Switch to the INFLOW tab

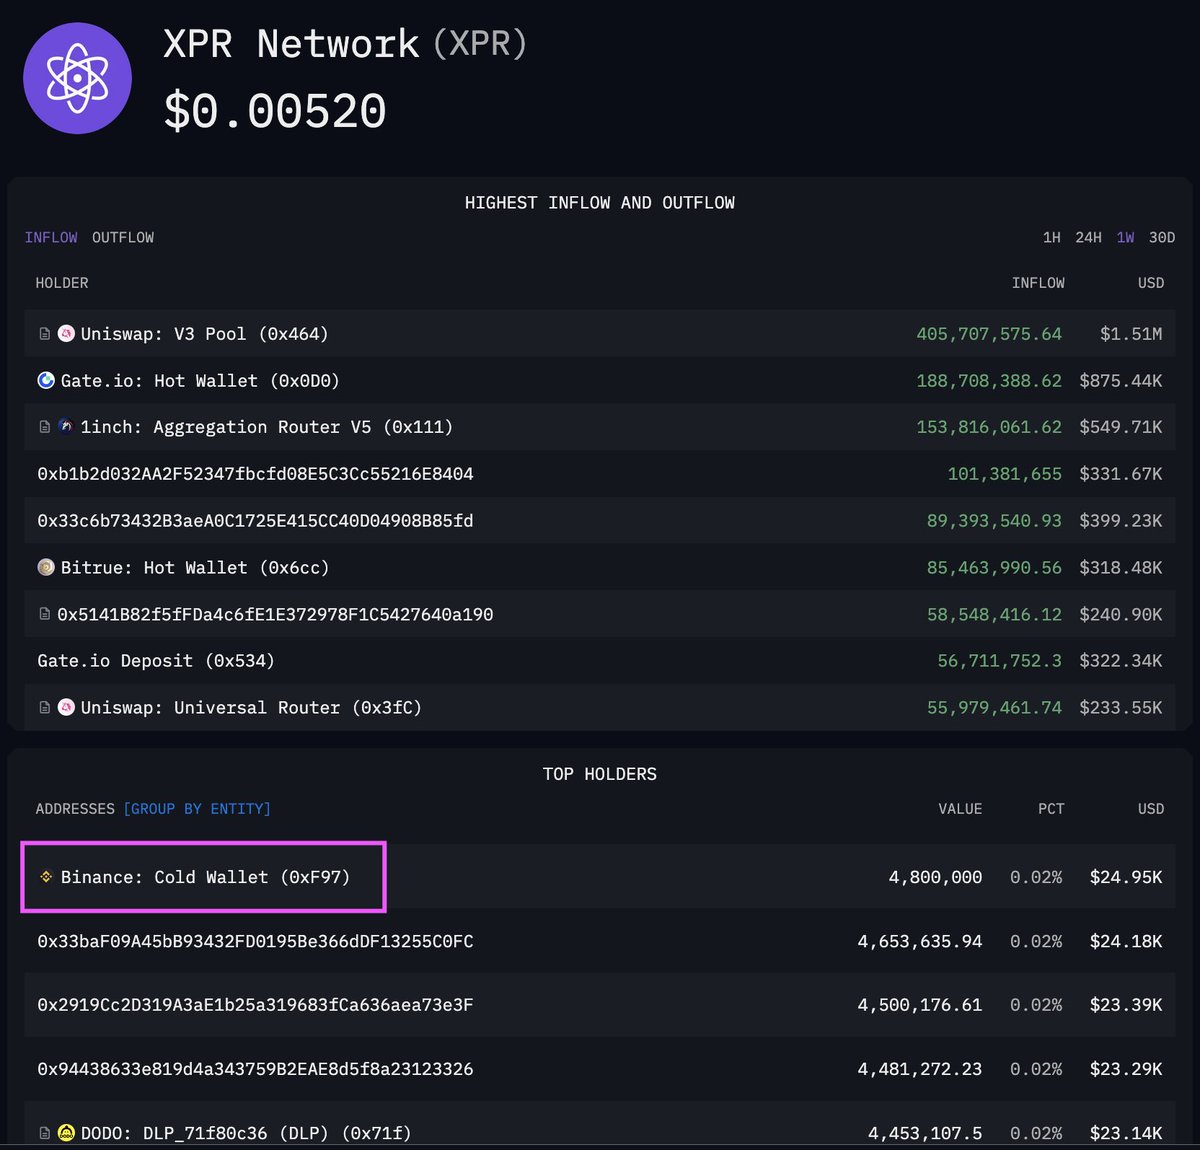(x=51, y=237)
